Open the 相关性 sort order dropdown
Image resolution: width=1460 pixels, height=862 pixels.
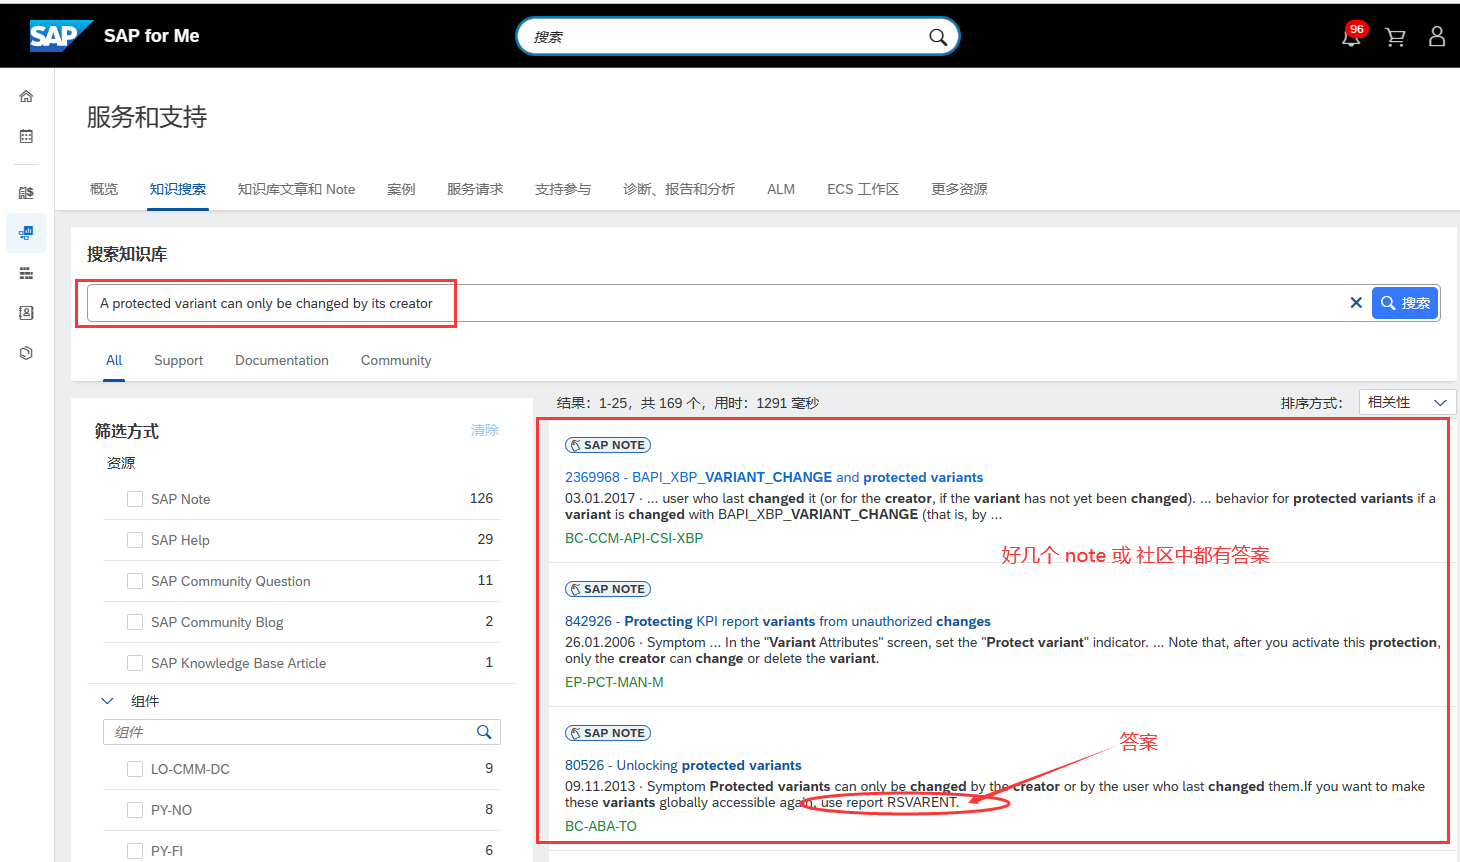[x=1405, y=401]
